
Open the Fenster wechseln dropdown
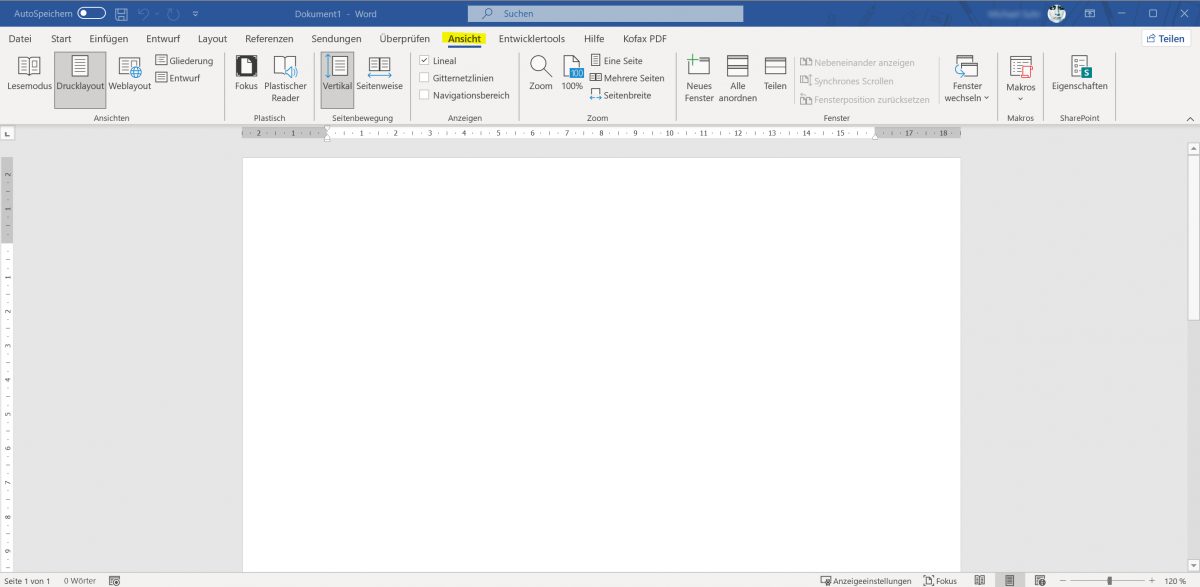[x=966, y=78]
